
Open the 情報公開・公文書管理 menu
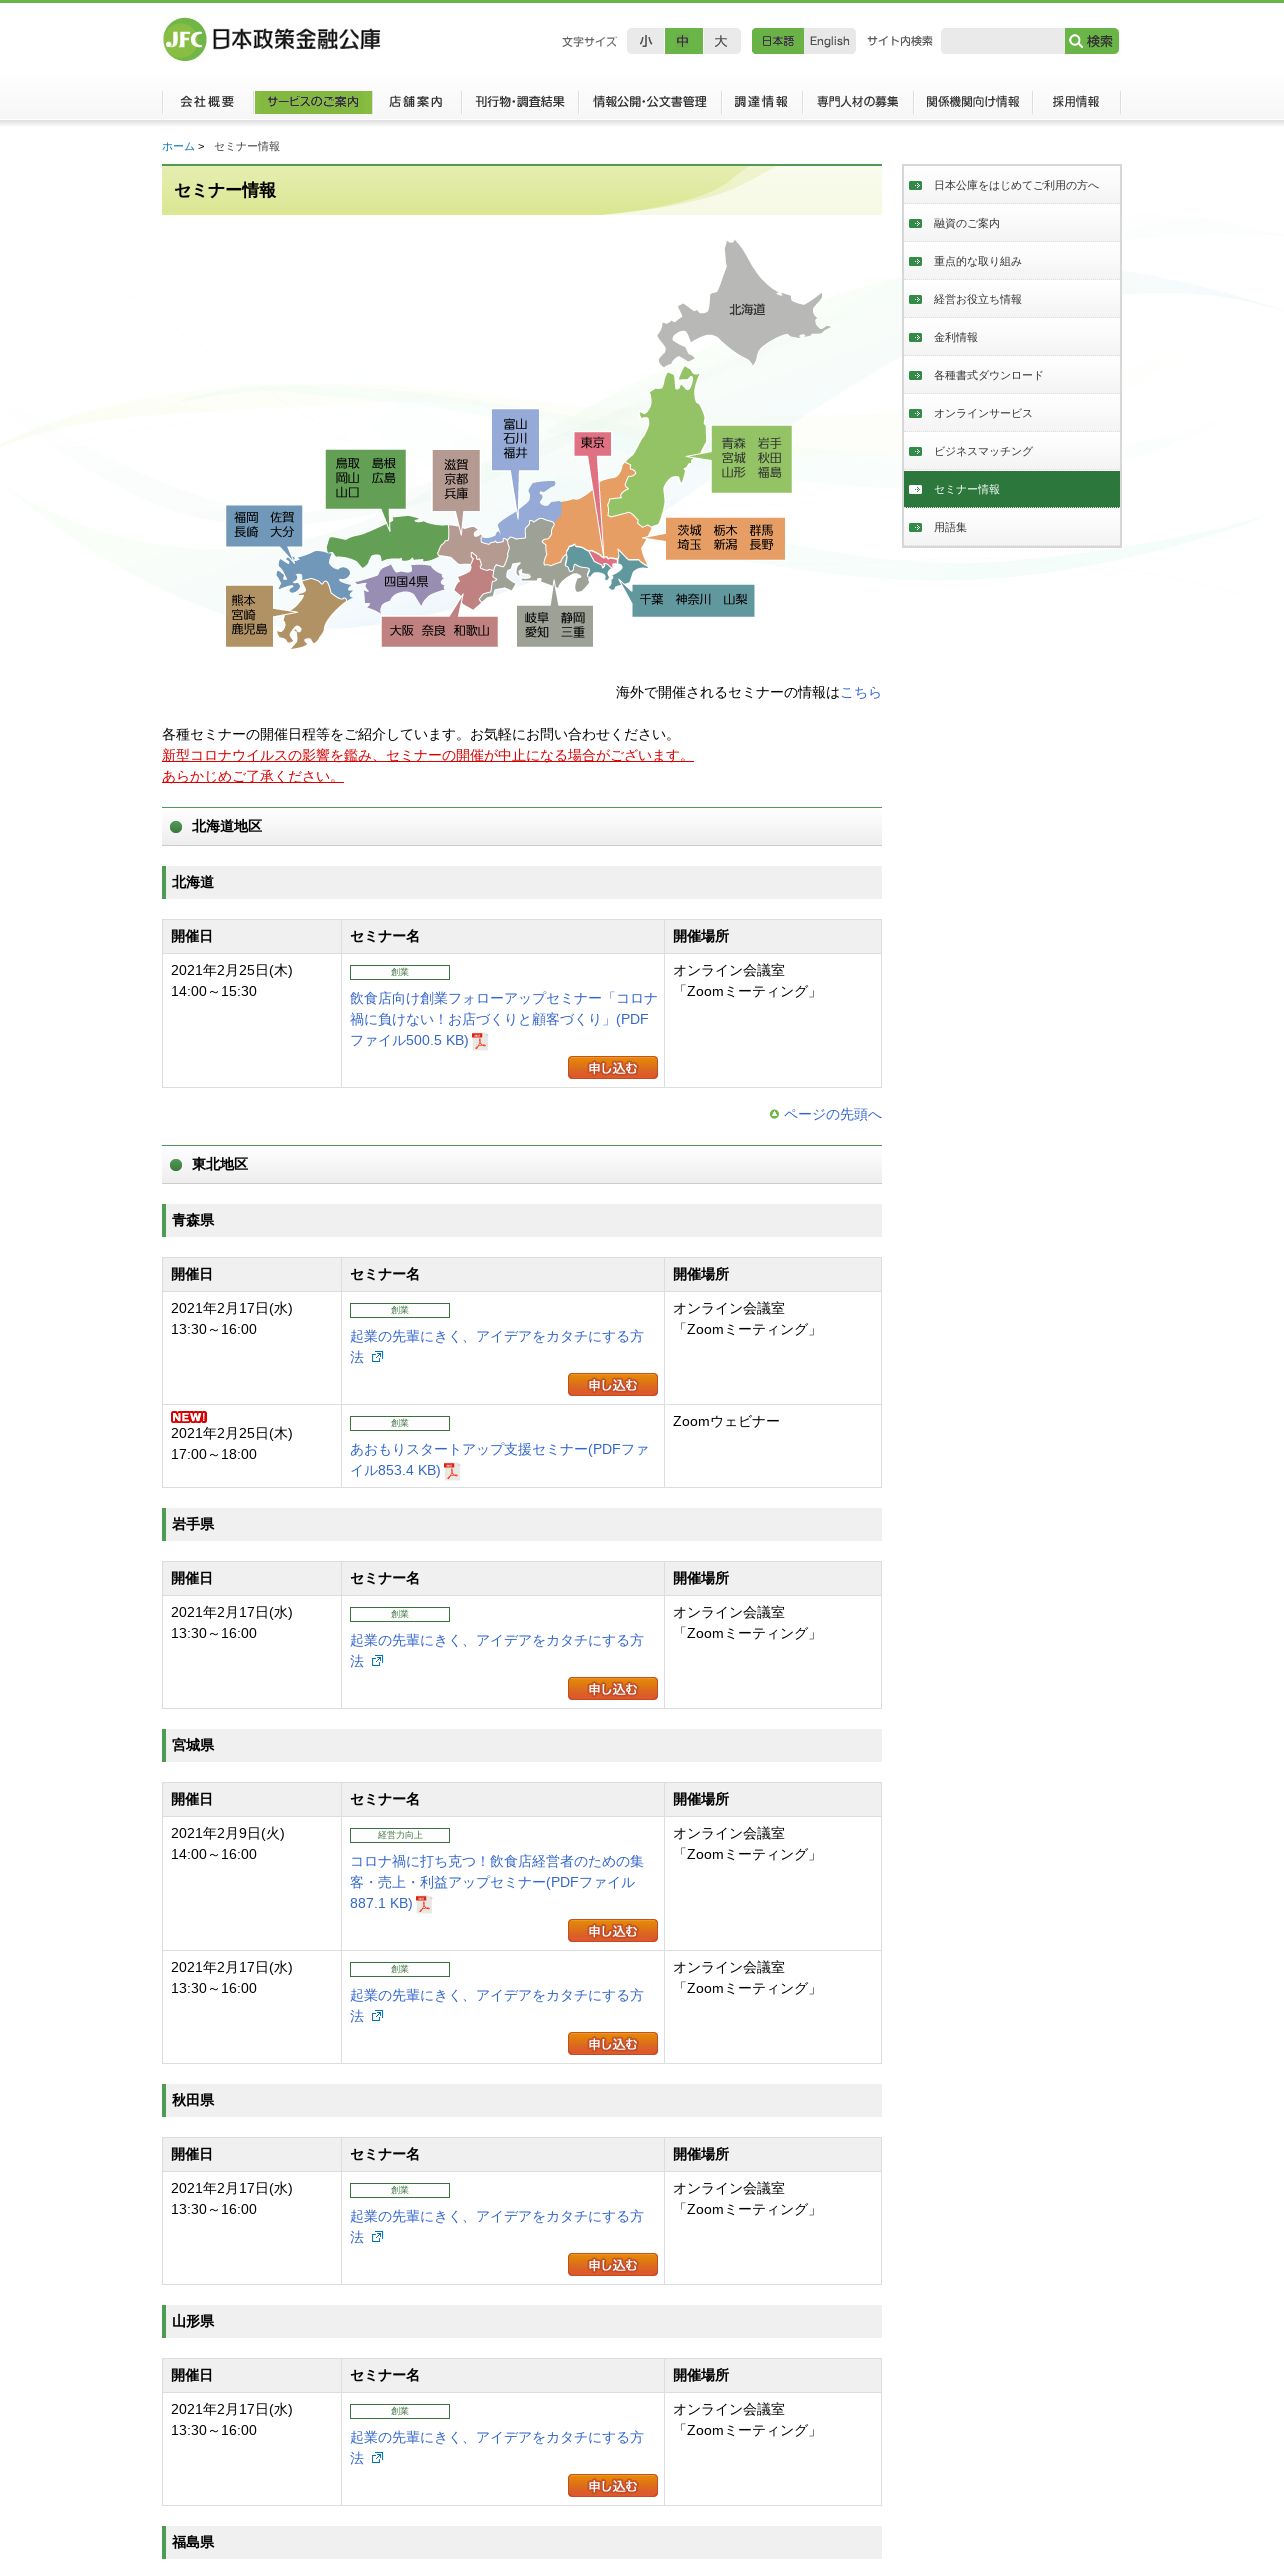click(650, 102)
